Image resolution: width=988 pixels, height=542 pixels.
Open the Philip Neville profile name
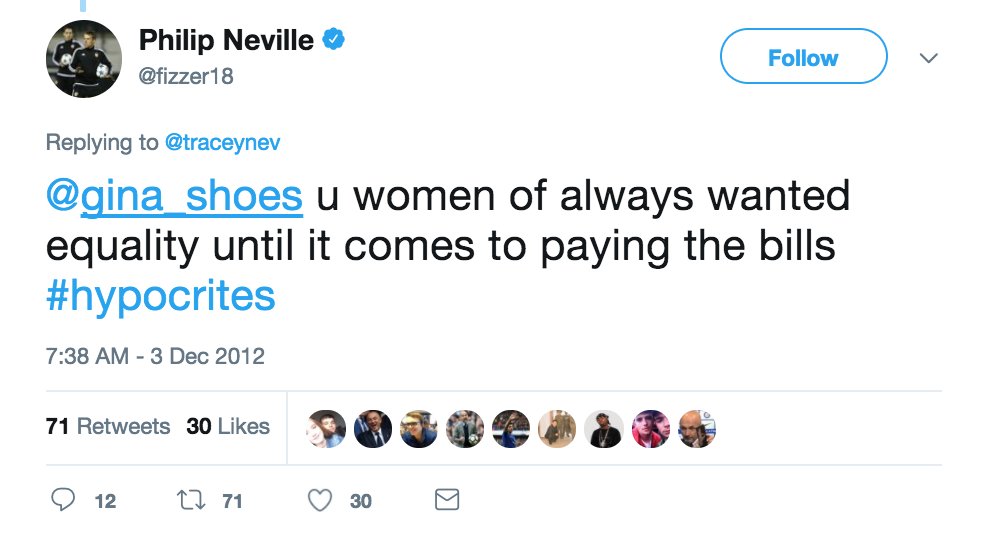226,41
